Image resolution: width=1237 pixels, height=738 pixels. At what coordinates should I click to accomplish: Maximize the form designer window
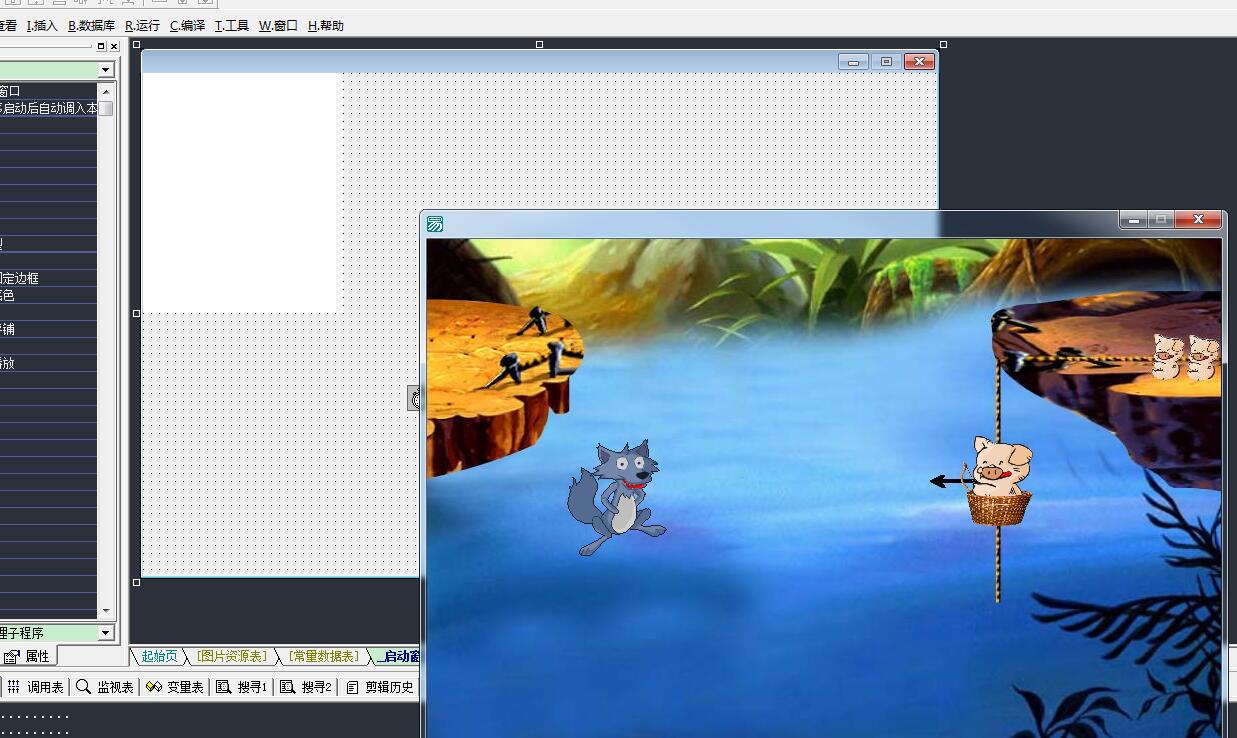[x=886, y=61]
